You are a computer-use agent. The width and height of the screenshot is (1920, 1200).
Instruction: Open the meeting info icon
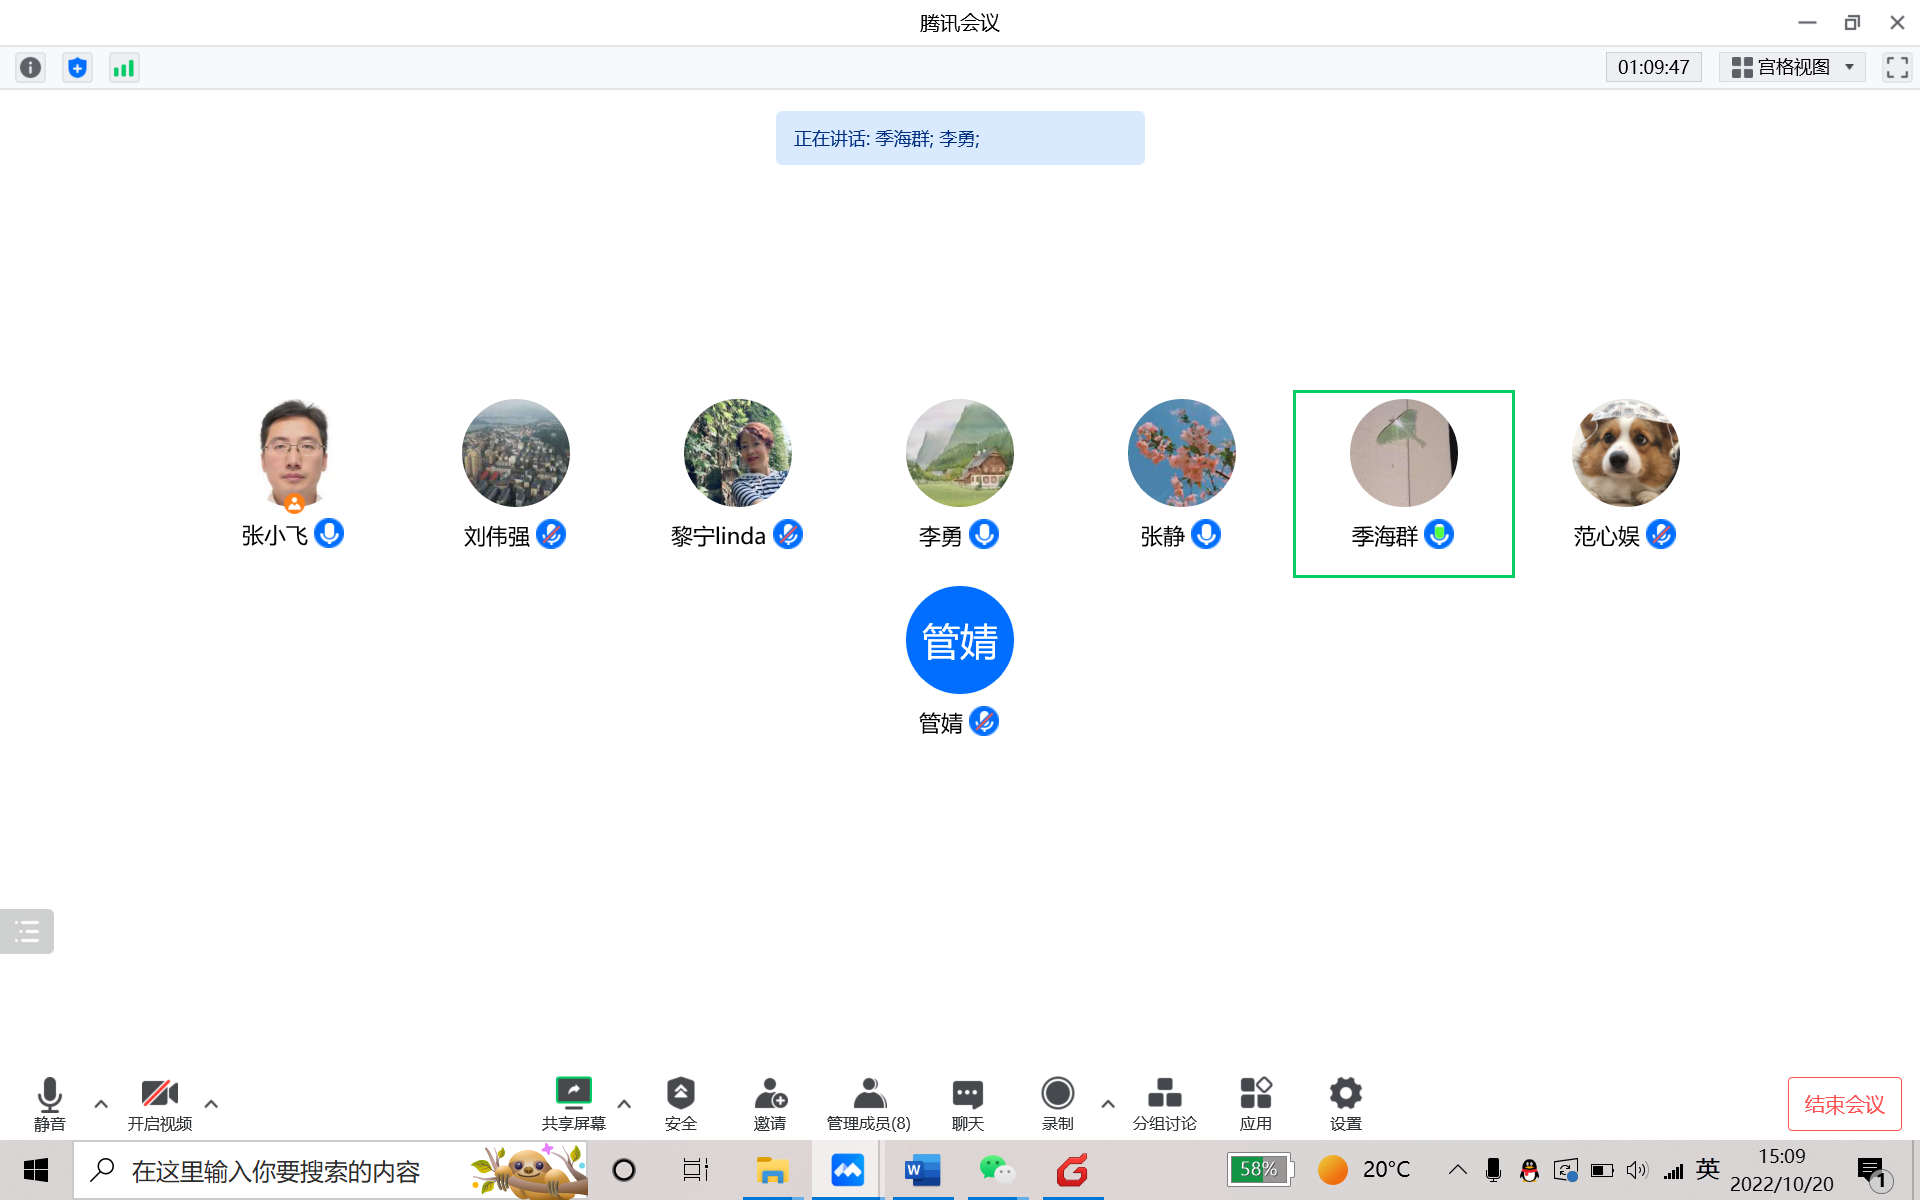click(31, 67)
